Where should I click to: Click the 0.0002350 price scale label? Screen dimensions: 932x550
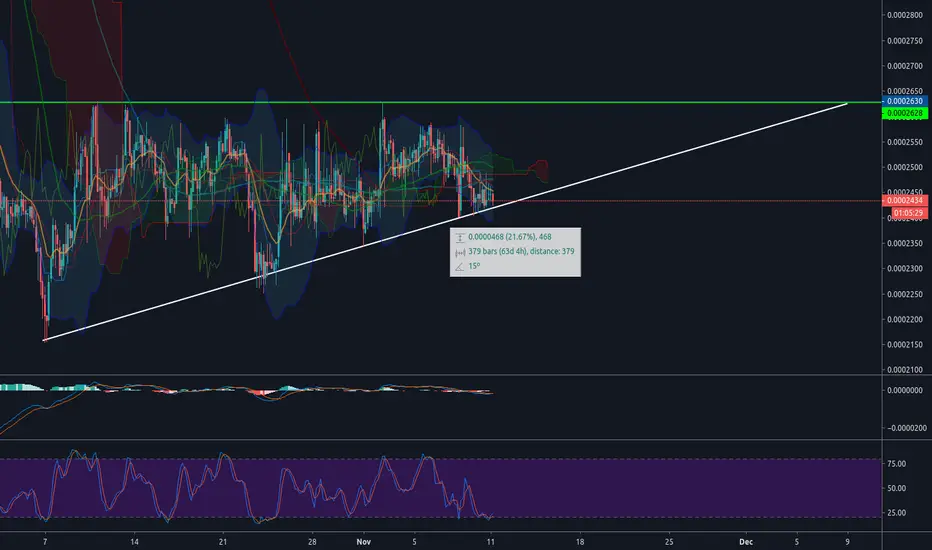pyautogui.click(x=905, y=244)
